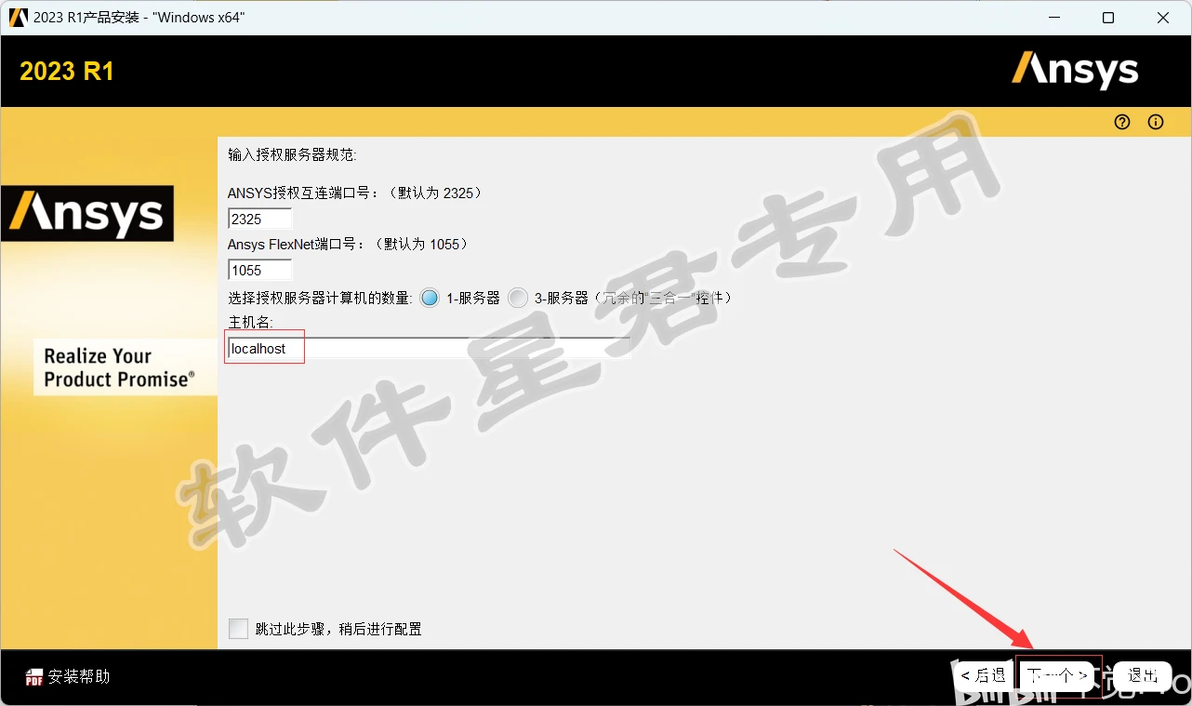Click the 主机名 field containing localhost

point(428,348)
